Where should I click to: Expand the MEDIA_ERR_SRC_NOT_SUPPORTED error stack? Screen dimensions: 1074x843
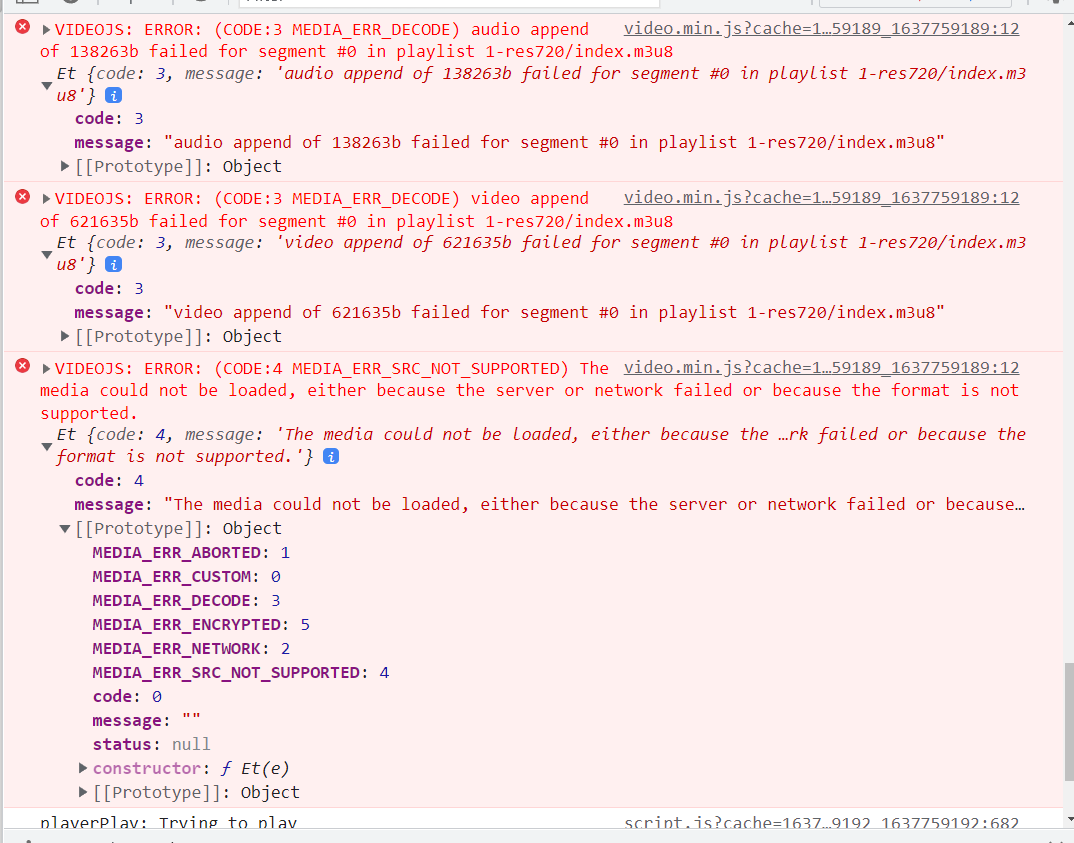click(x=46, y=368)
